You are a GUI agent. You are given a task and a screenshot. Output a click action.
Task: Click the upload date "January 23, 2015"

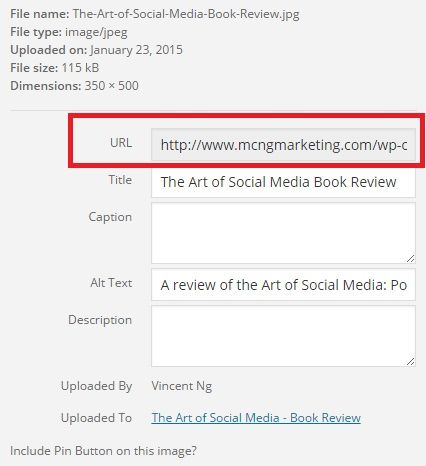click(x=136, y=50)
